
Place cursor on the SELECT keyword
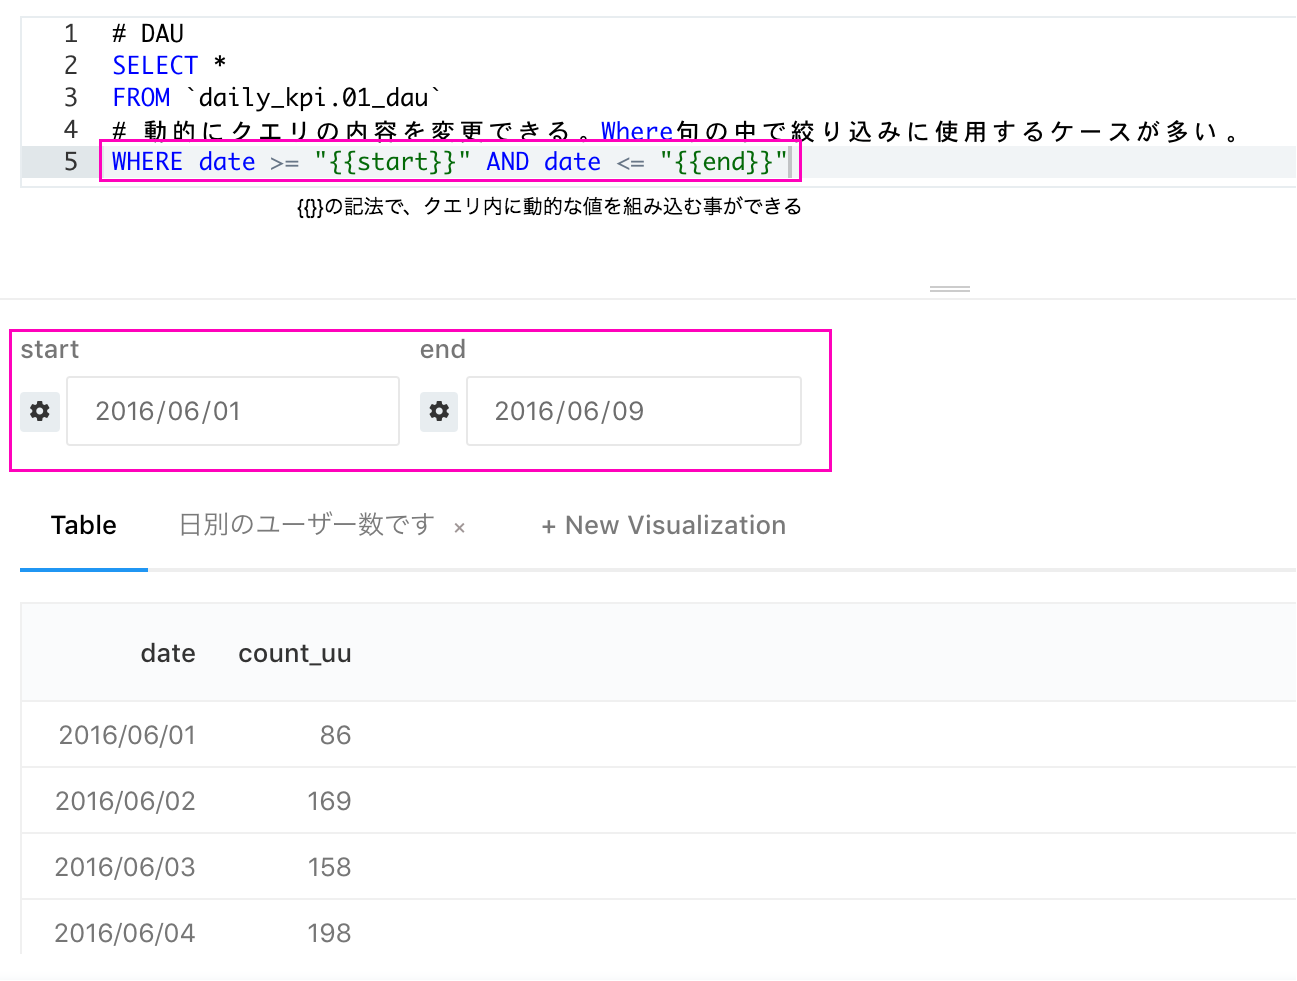tap(155, 66)
